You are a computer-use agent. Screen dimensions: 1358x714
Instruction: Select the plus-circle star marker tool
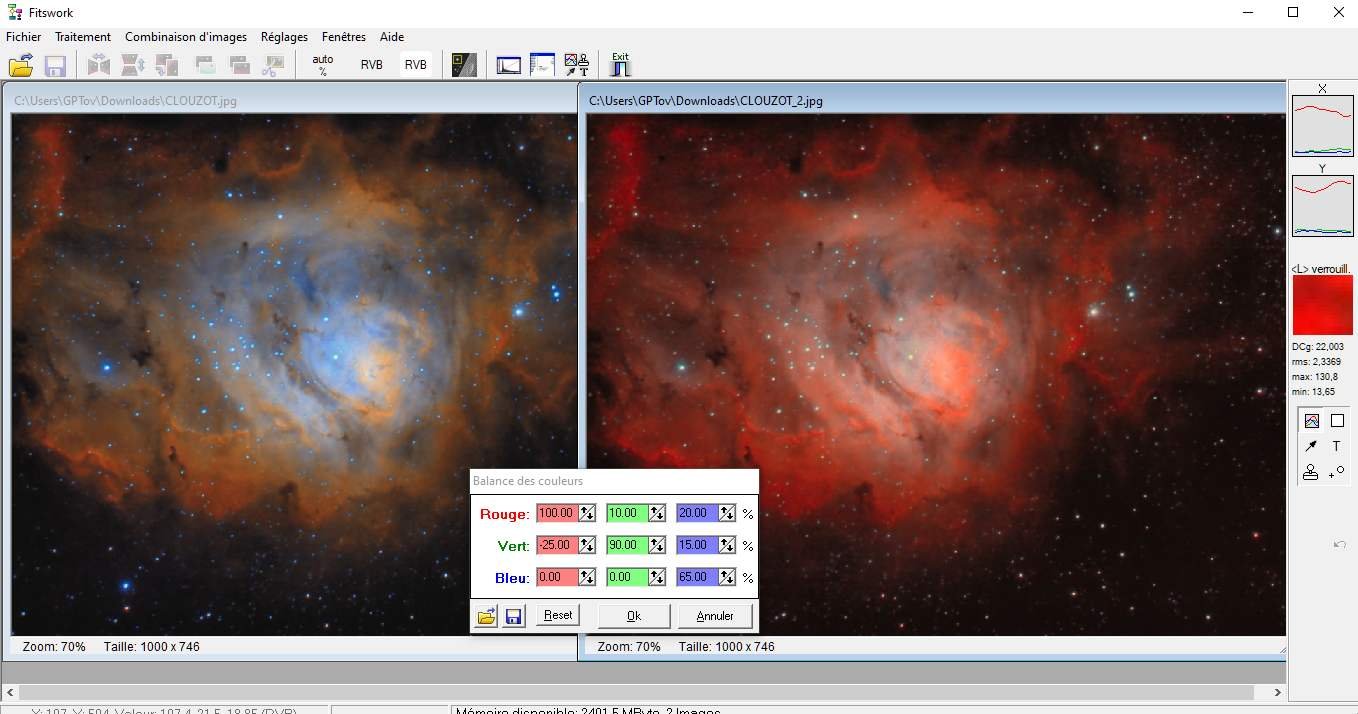[1337, 472]
